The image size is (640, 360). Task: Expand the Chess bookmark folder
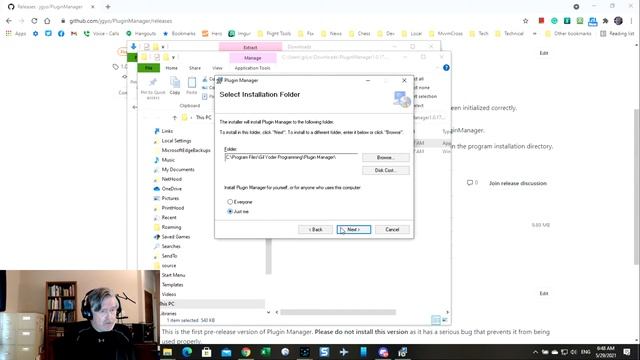[360, 33]
